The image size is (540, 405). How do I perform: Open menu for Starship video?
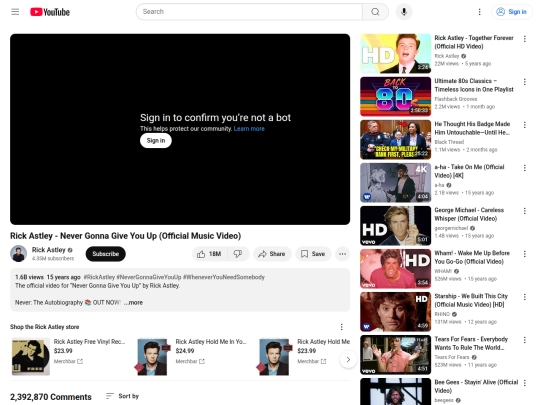525,297
